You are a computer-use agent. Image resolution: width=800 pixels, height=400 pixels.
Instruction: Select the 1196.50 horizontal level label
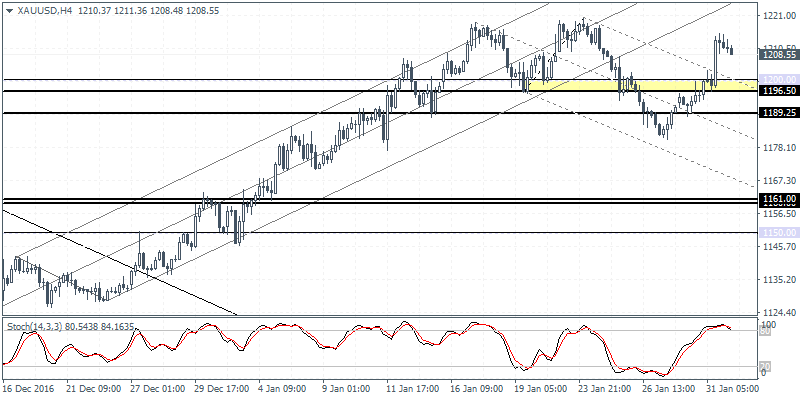point(777,91)
